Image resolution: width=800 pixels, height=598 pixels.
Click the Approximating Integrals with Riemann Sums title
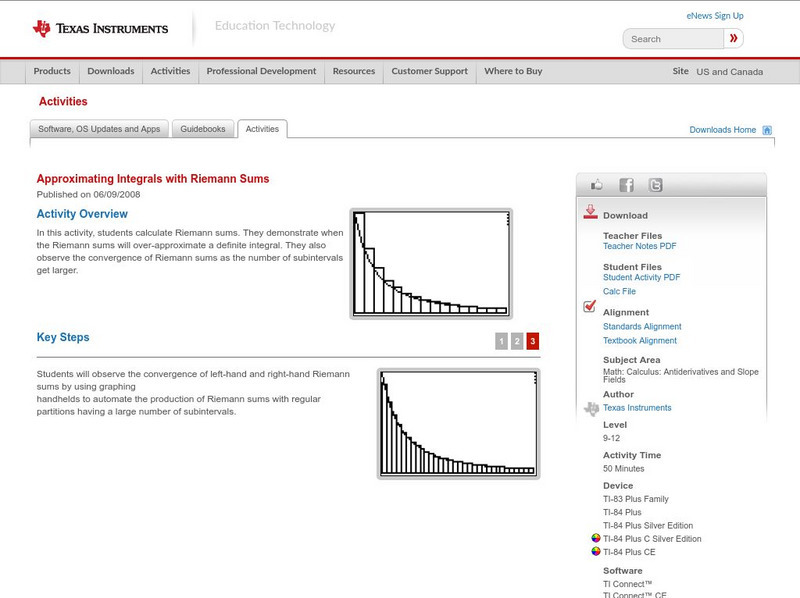click(x=153, y=179)
